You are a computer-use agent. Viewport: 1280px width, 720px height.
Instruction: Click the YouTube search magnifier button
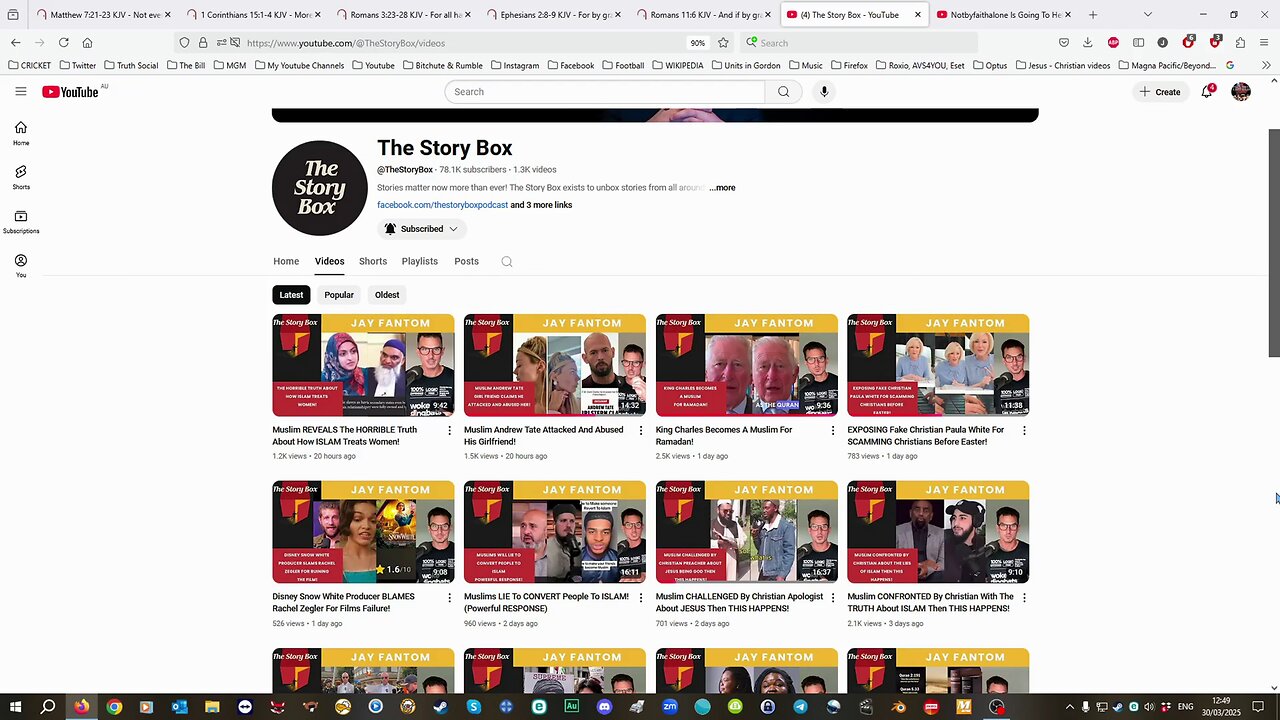783,91
